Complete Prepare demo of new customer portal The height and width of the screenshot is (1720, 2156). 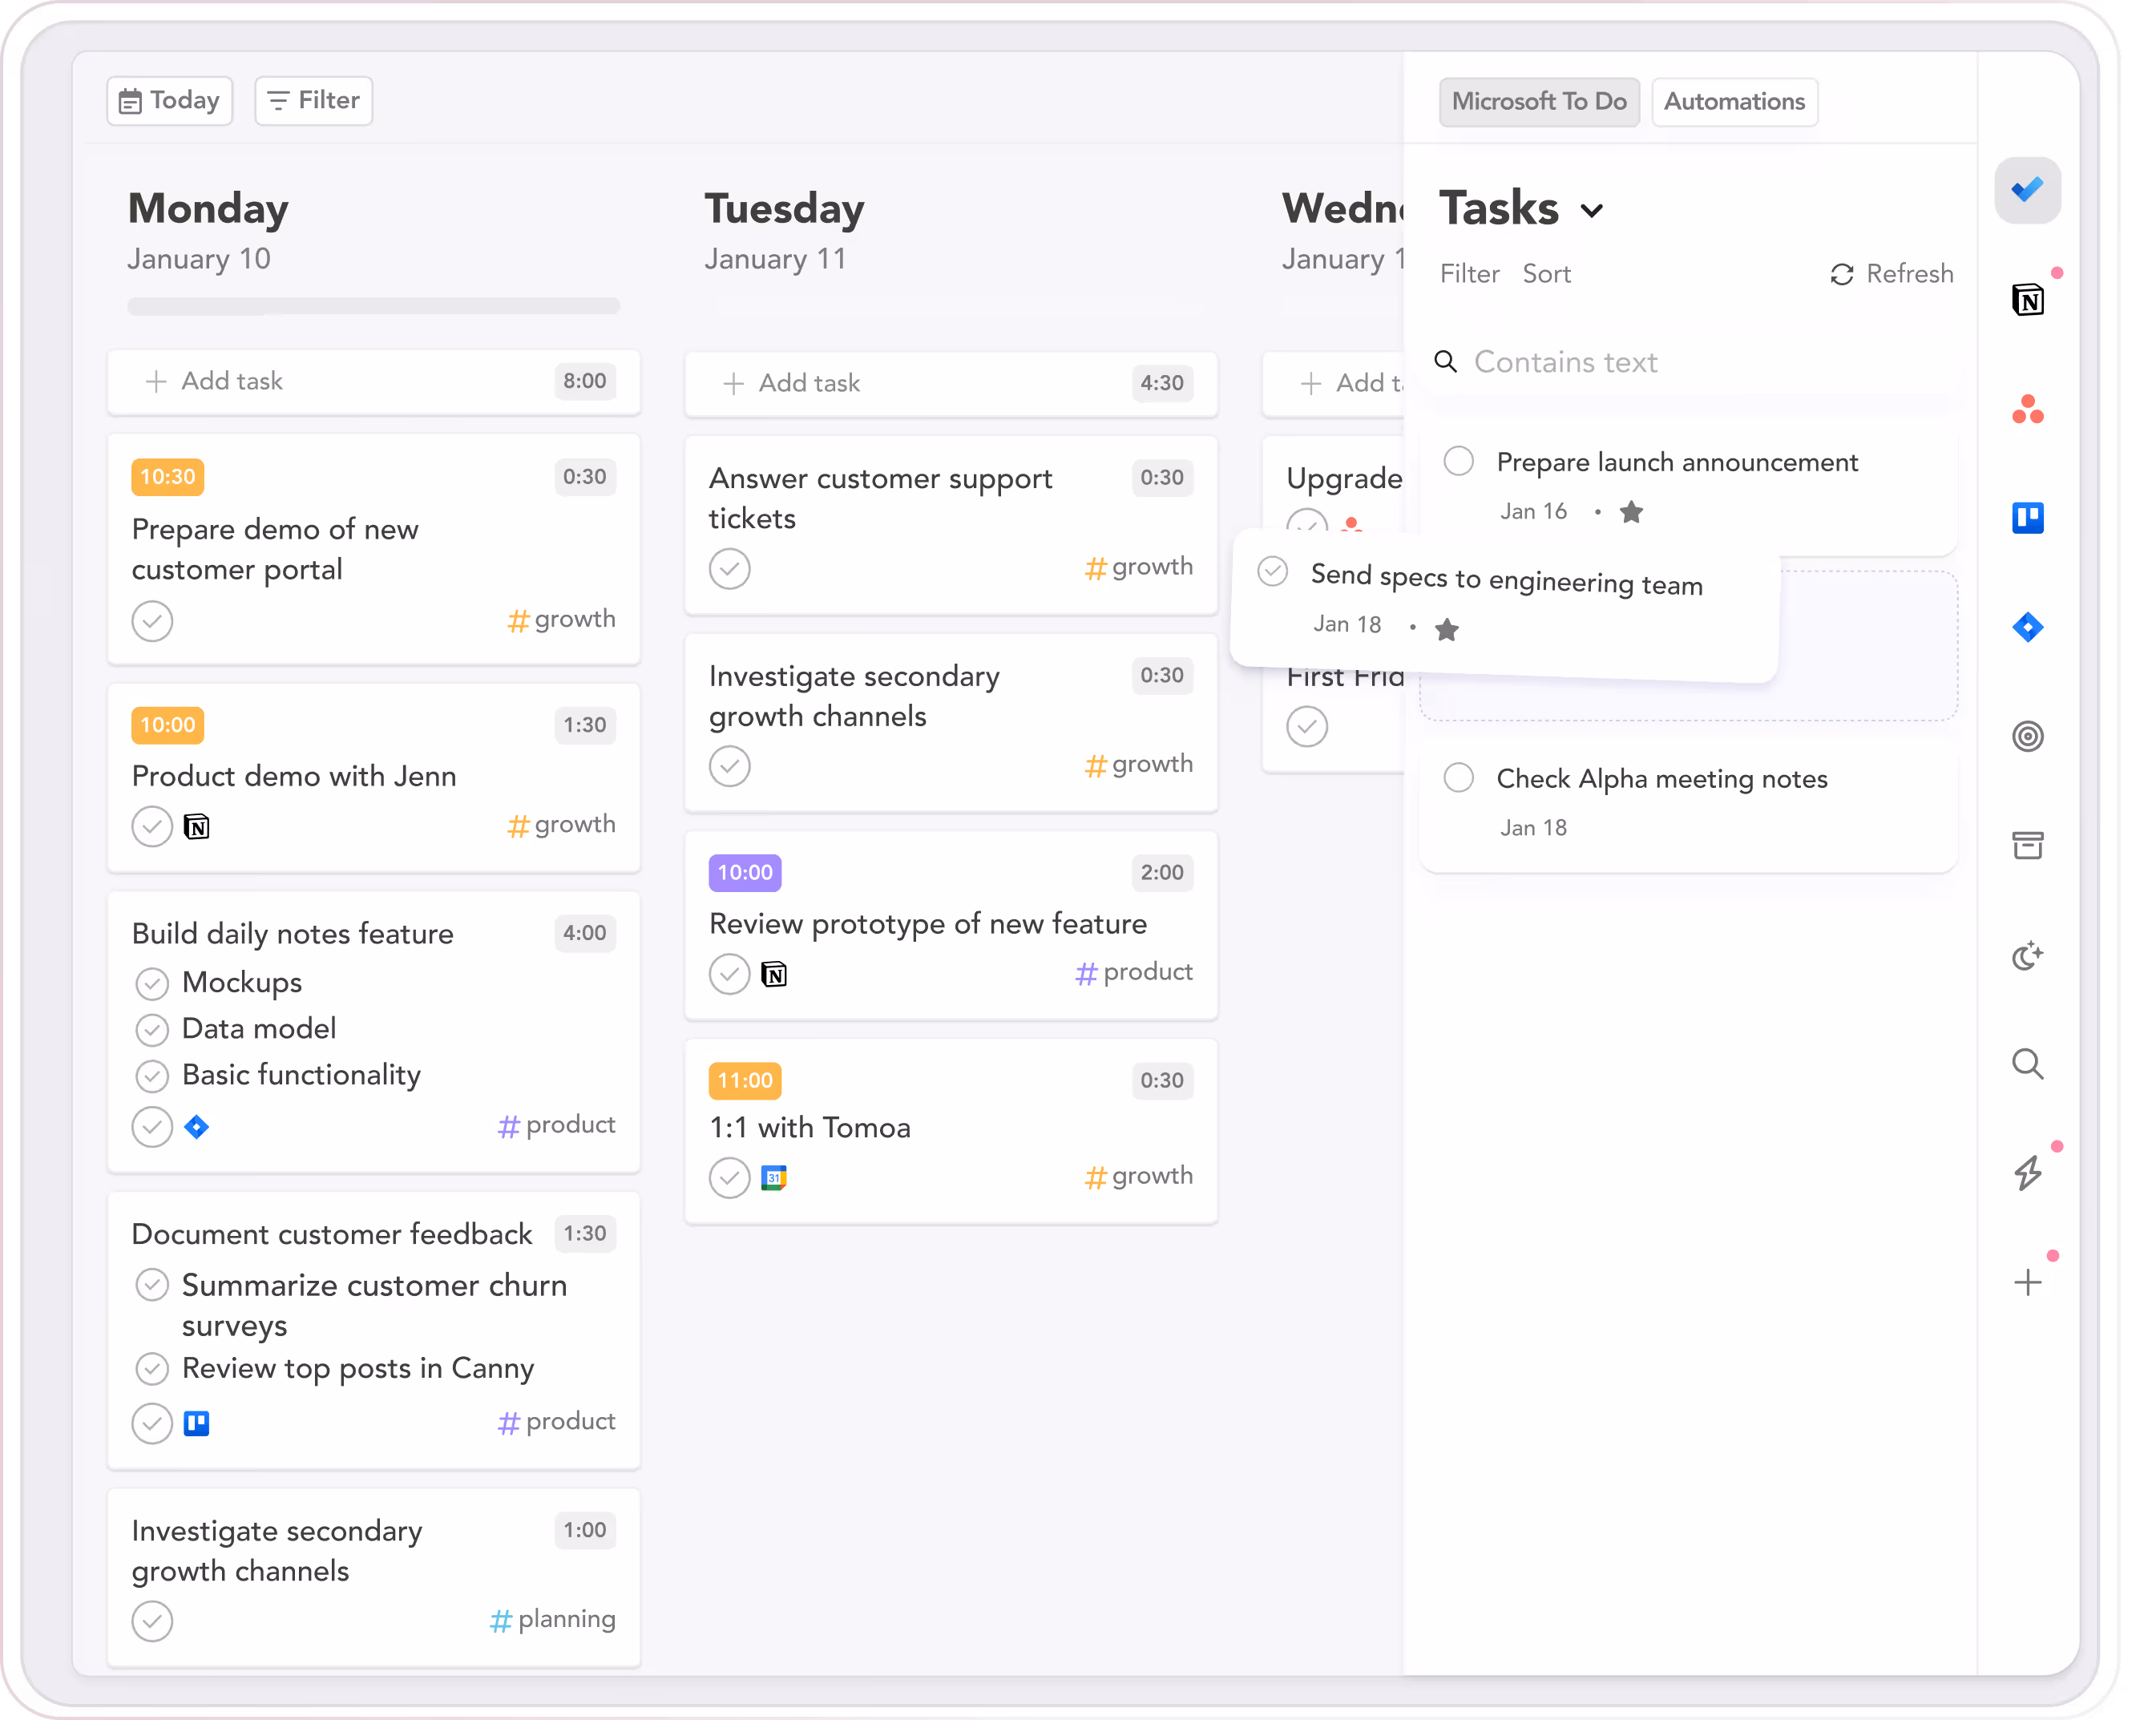coord(152,621)
